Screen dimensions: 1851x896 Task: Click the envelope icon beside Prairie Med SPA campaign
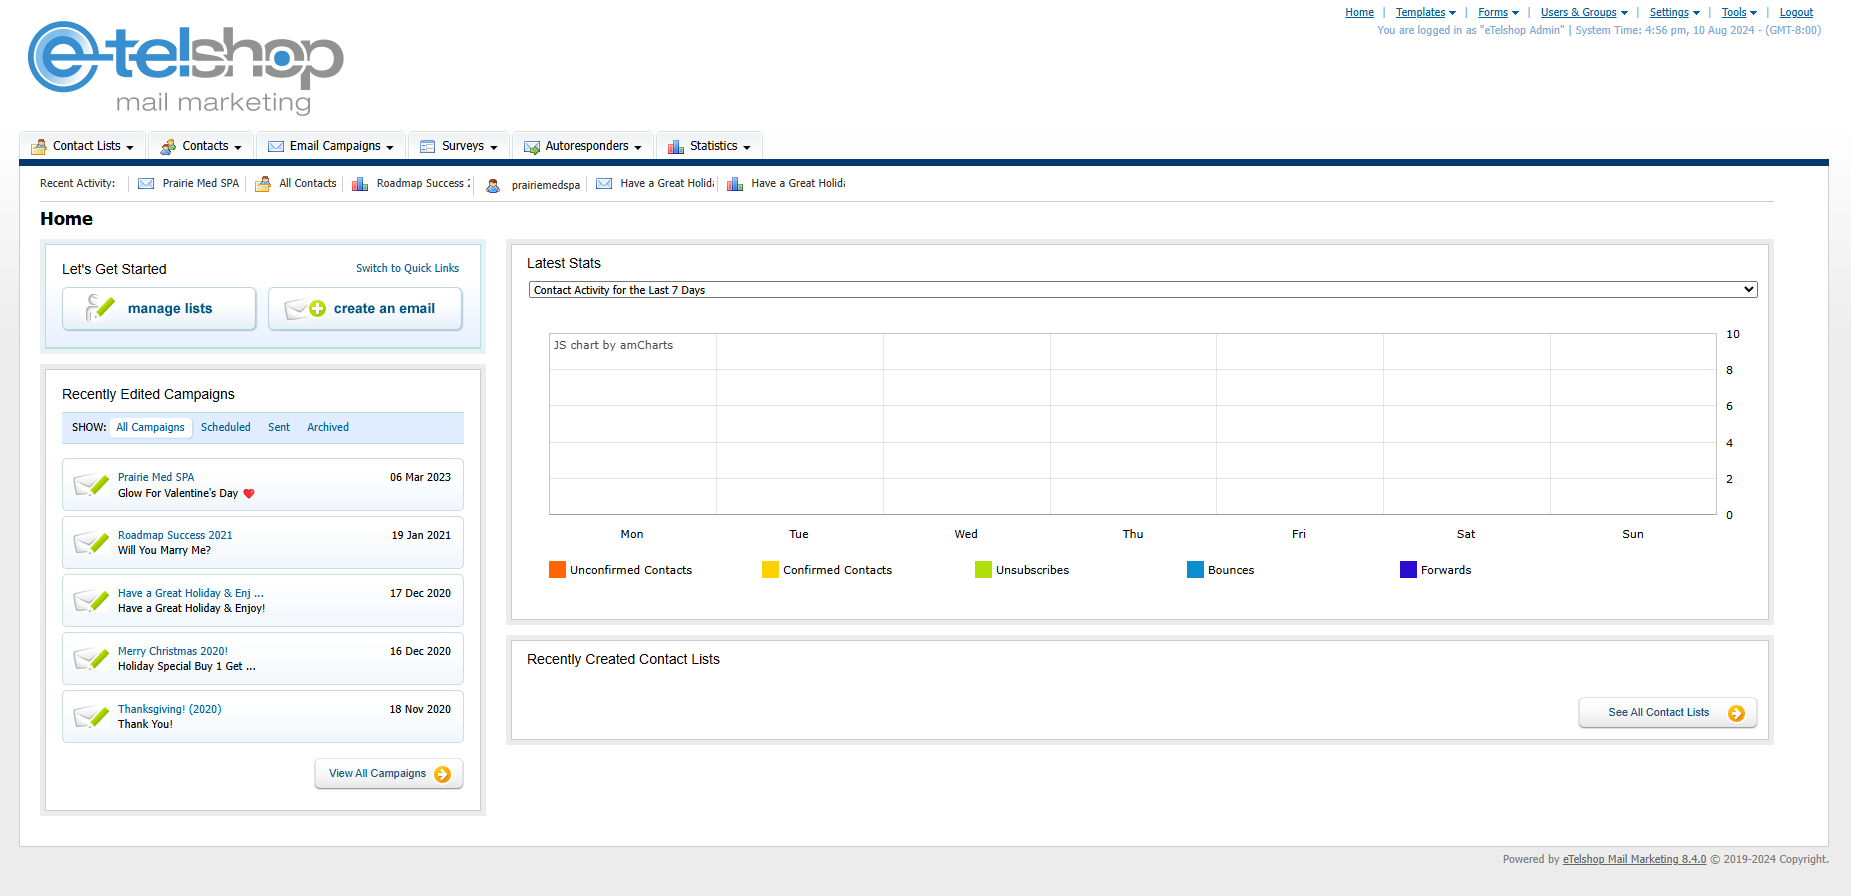[91, 485]
